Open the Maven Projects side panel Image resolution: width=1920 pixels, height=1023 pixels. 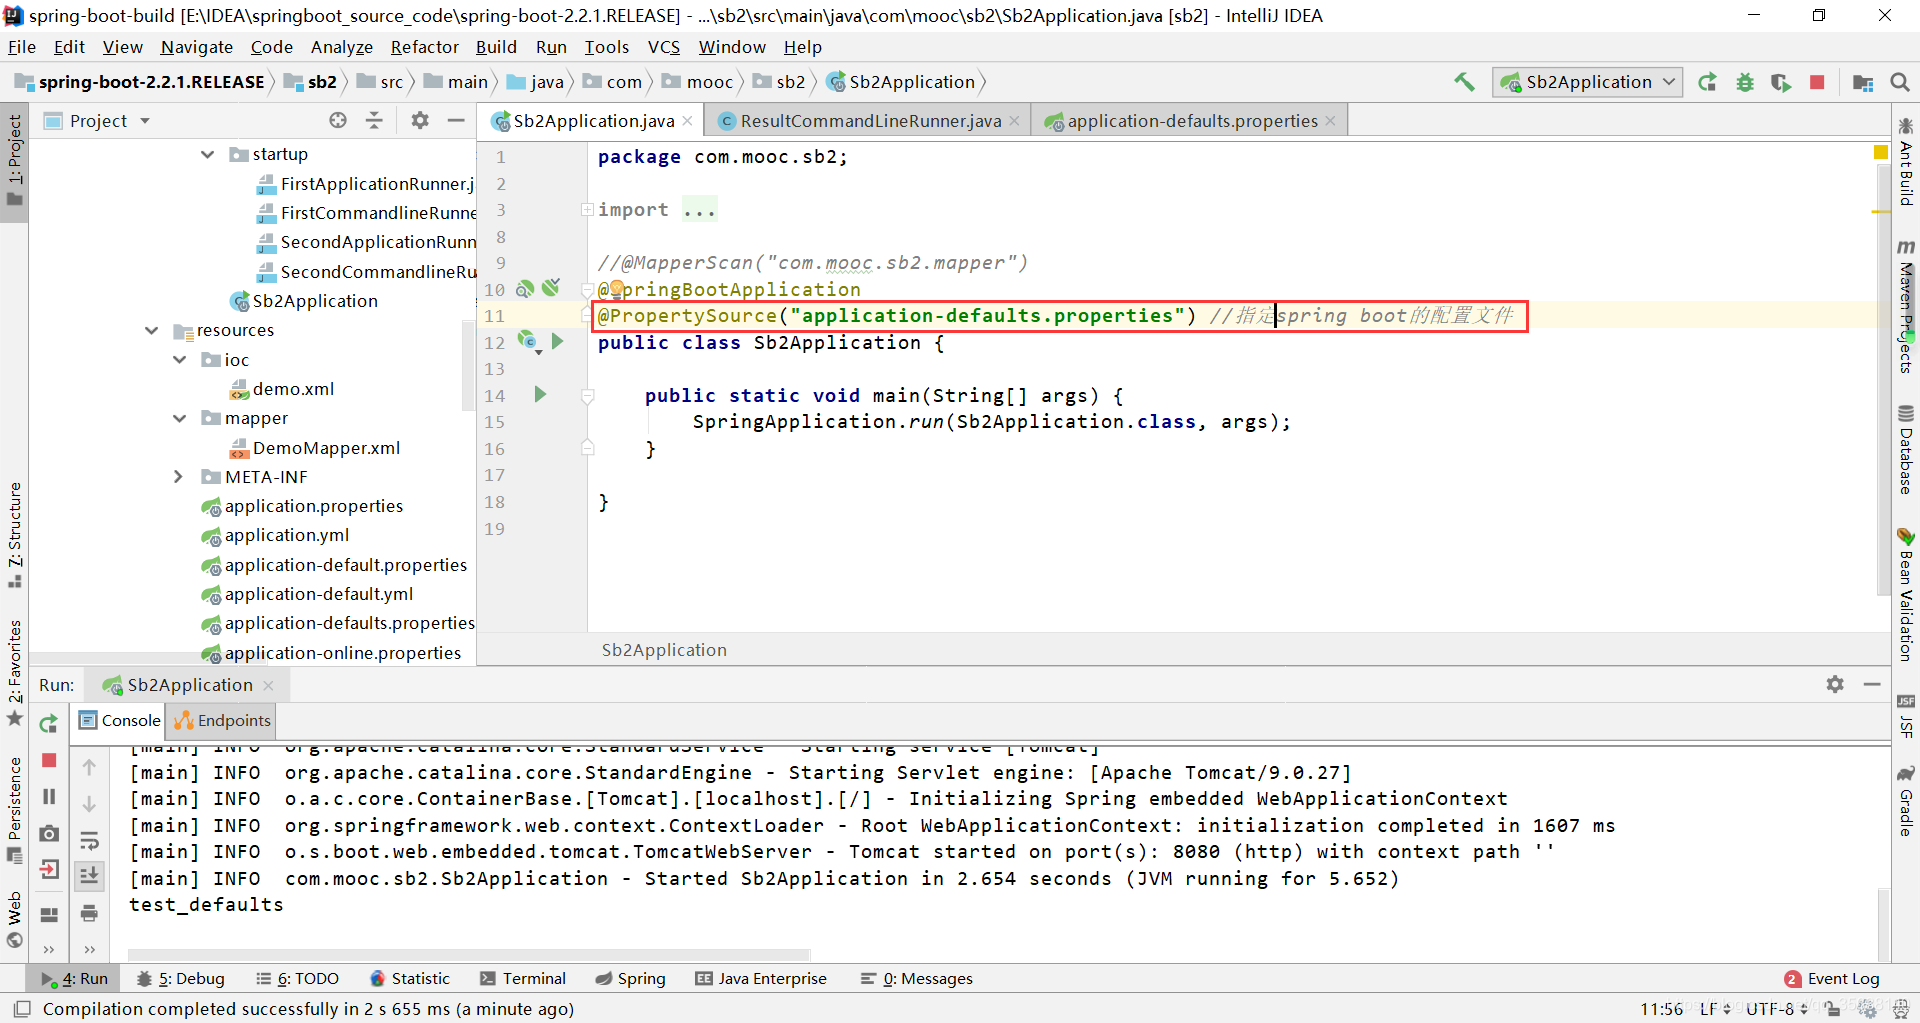pos(1906,308)
